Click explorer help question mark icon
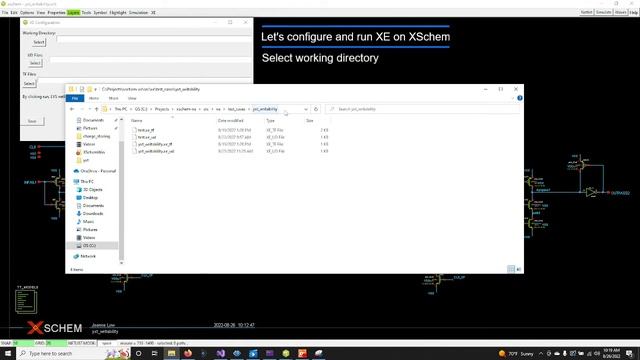Image resolution: width=640 pixels, height=360 pixels. 520,98
